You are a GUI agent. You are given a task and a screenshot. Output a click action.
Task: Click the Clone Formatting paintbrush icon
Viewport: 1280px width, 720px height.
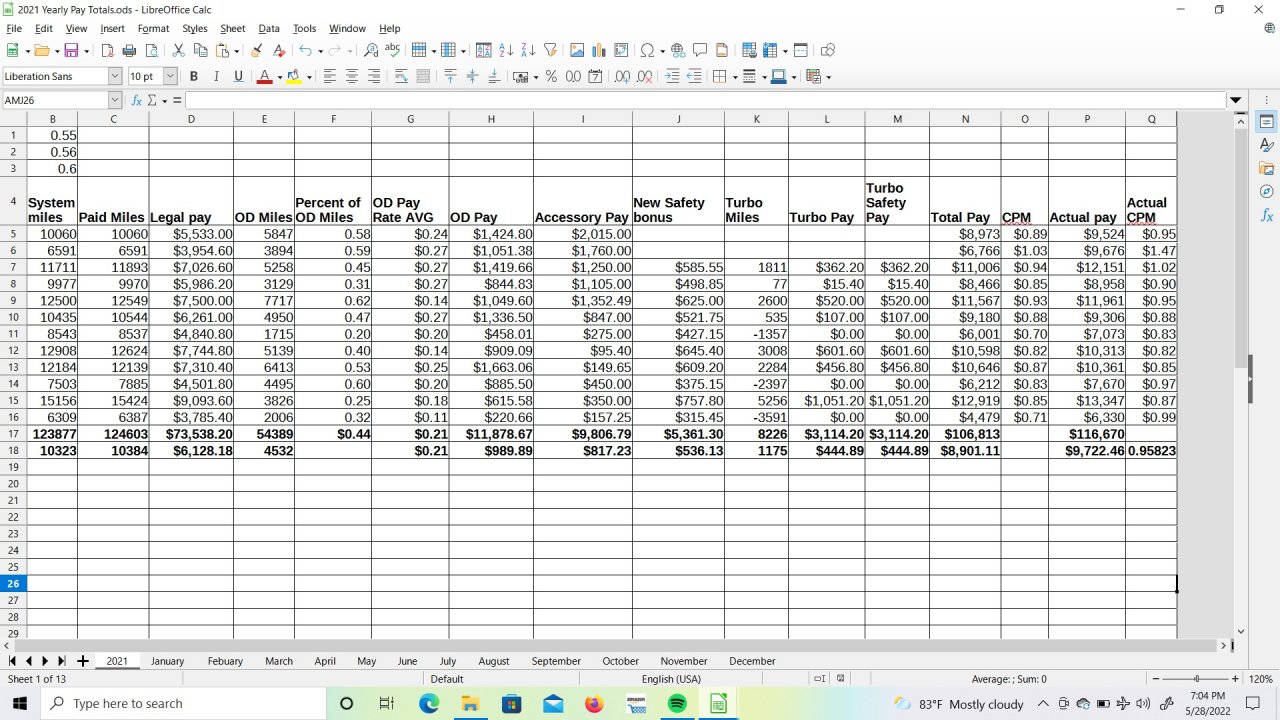pos(256,50)
